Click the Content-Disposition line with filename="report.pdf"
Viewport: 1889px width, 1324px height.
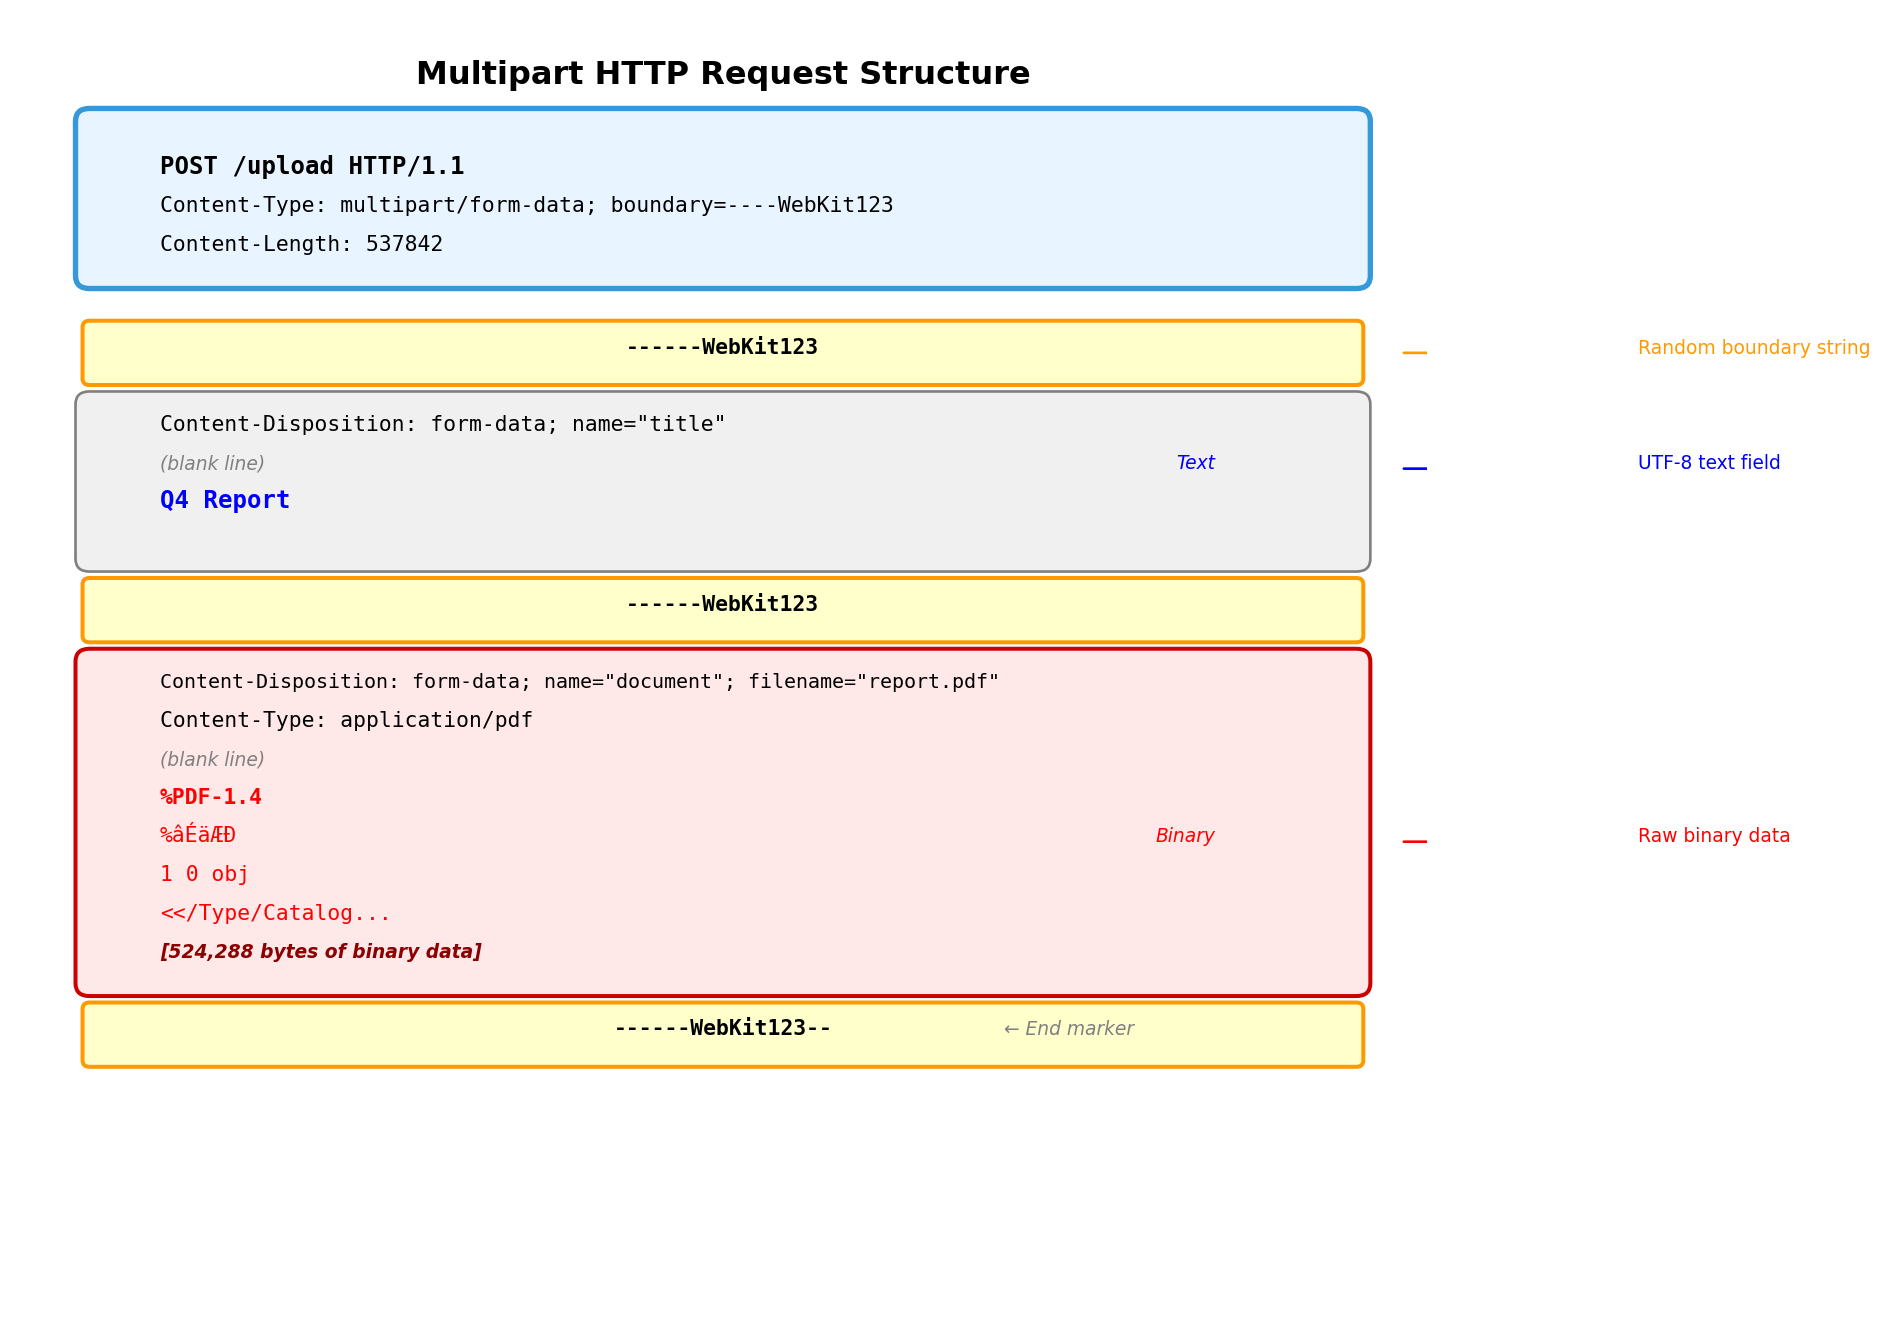579,682
